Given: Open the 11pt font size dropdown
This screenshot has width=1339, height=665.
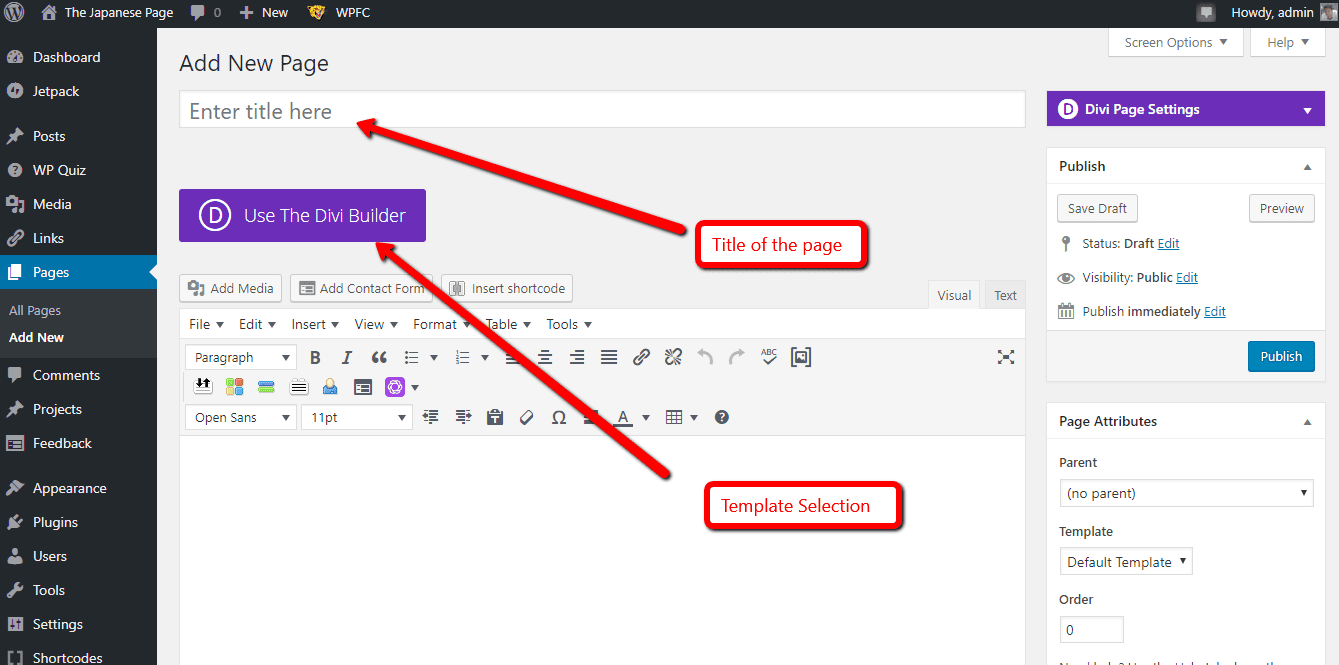Looking at the screenshot, I should pyautogui.click(x=357, y=417).
